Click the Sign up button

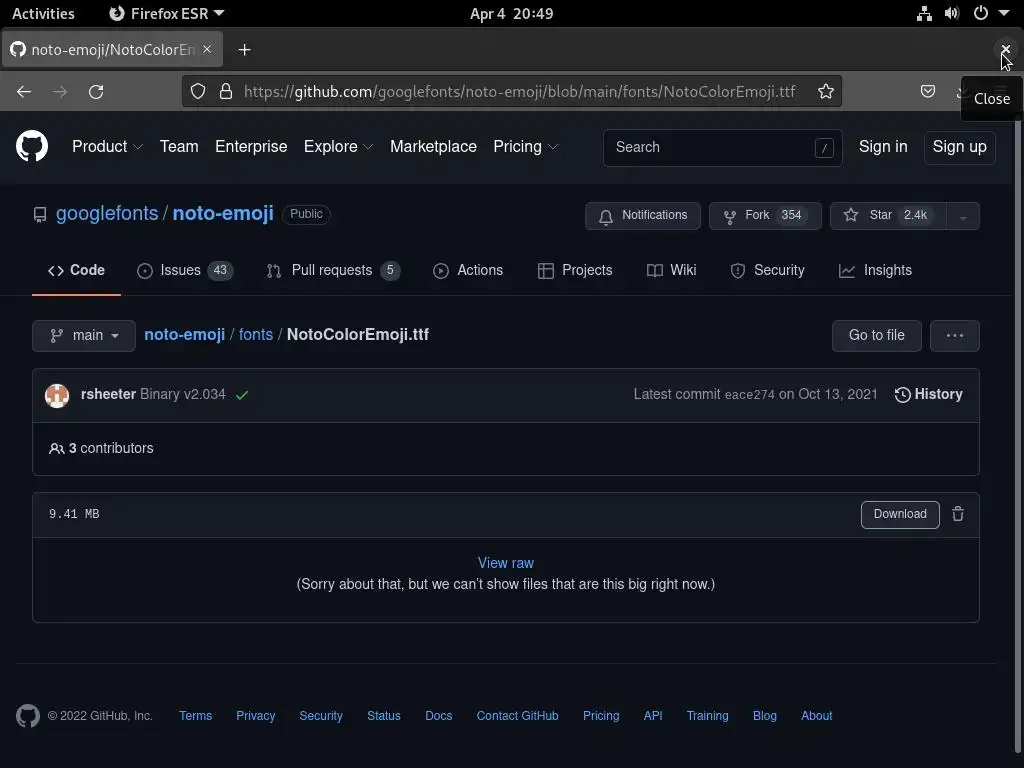[959, 147]
